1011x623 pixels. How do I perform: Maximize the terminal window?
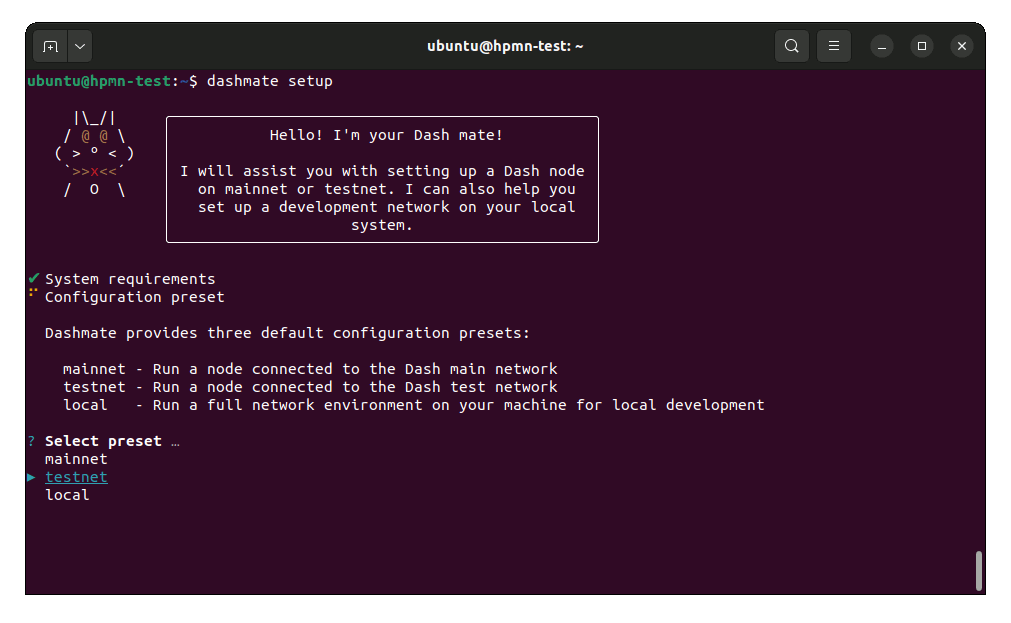pyautogui.click(x=921, y=46)
